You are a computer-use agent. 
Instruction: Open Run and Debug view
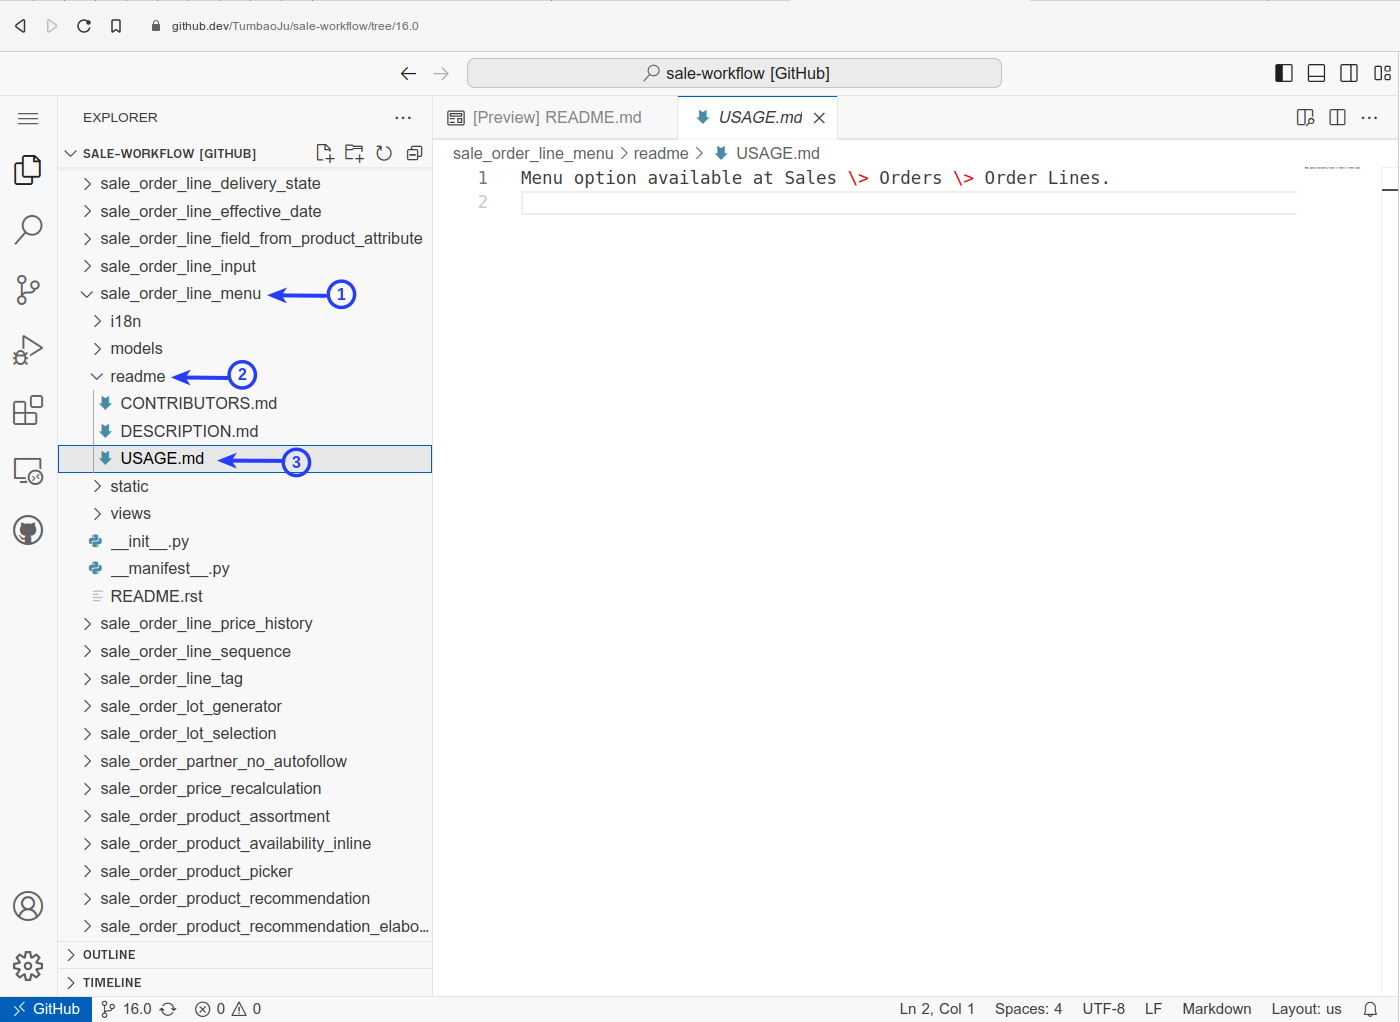(28, 350)
